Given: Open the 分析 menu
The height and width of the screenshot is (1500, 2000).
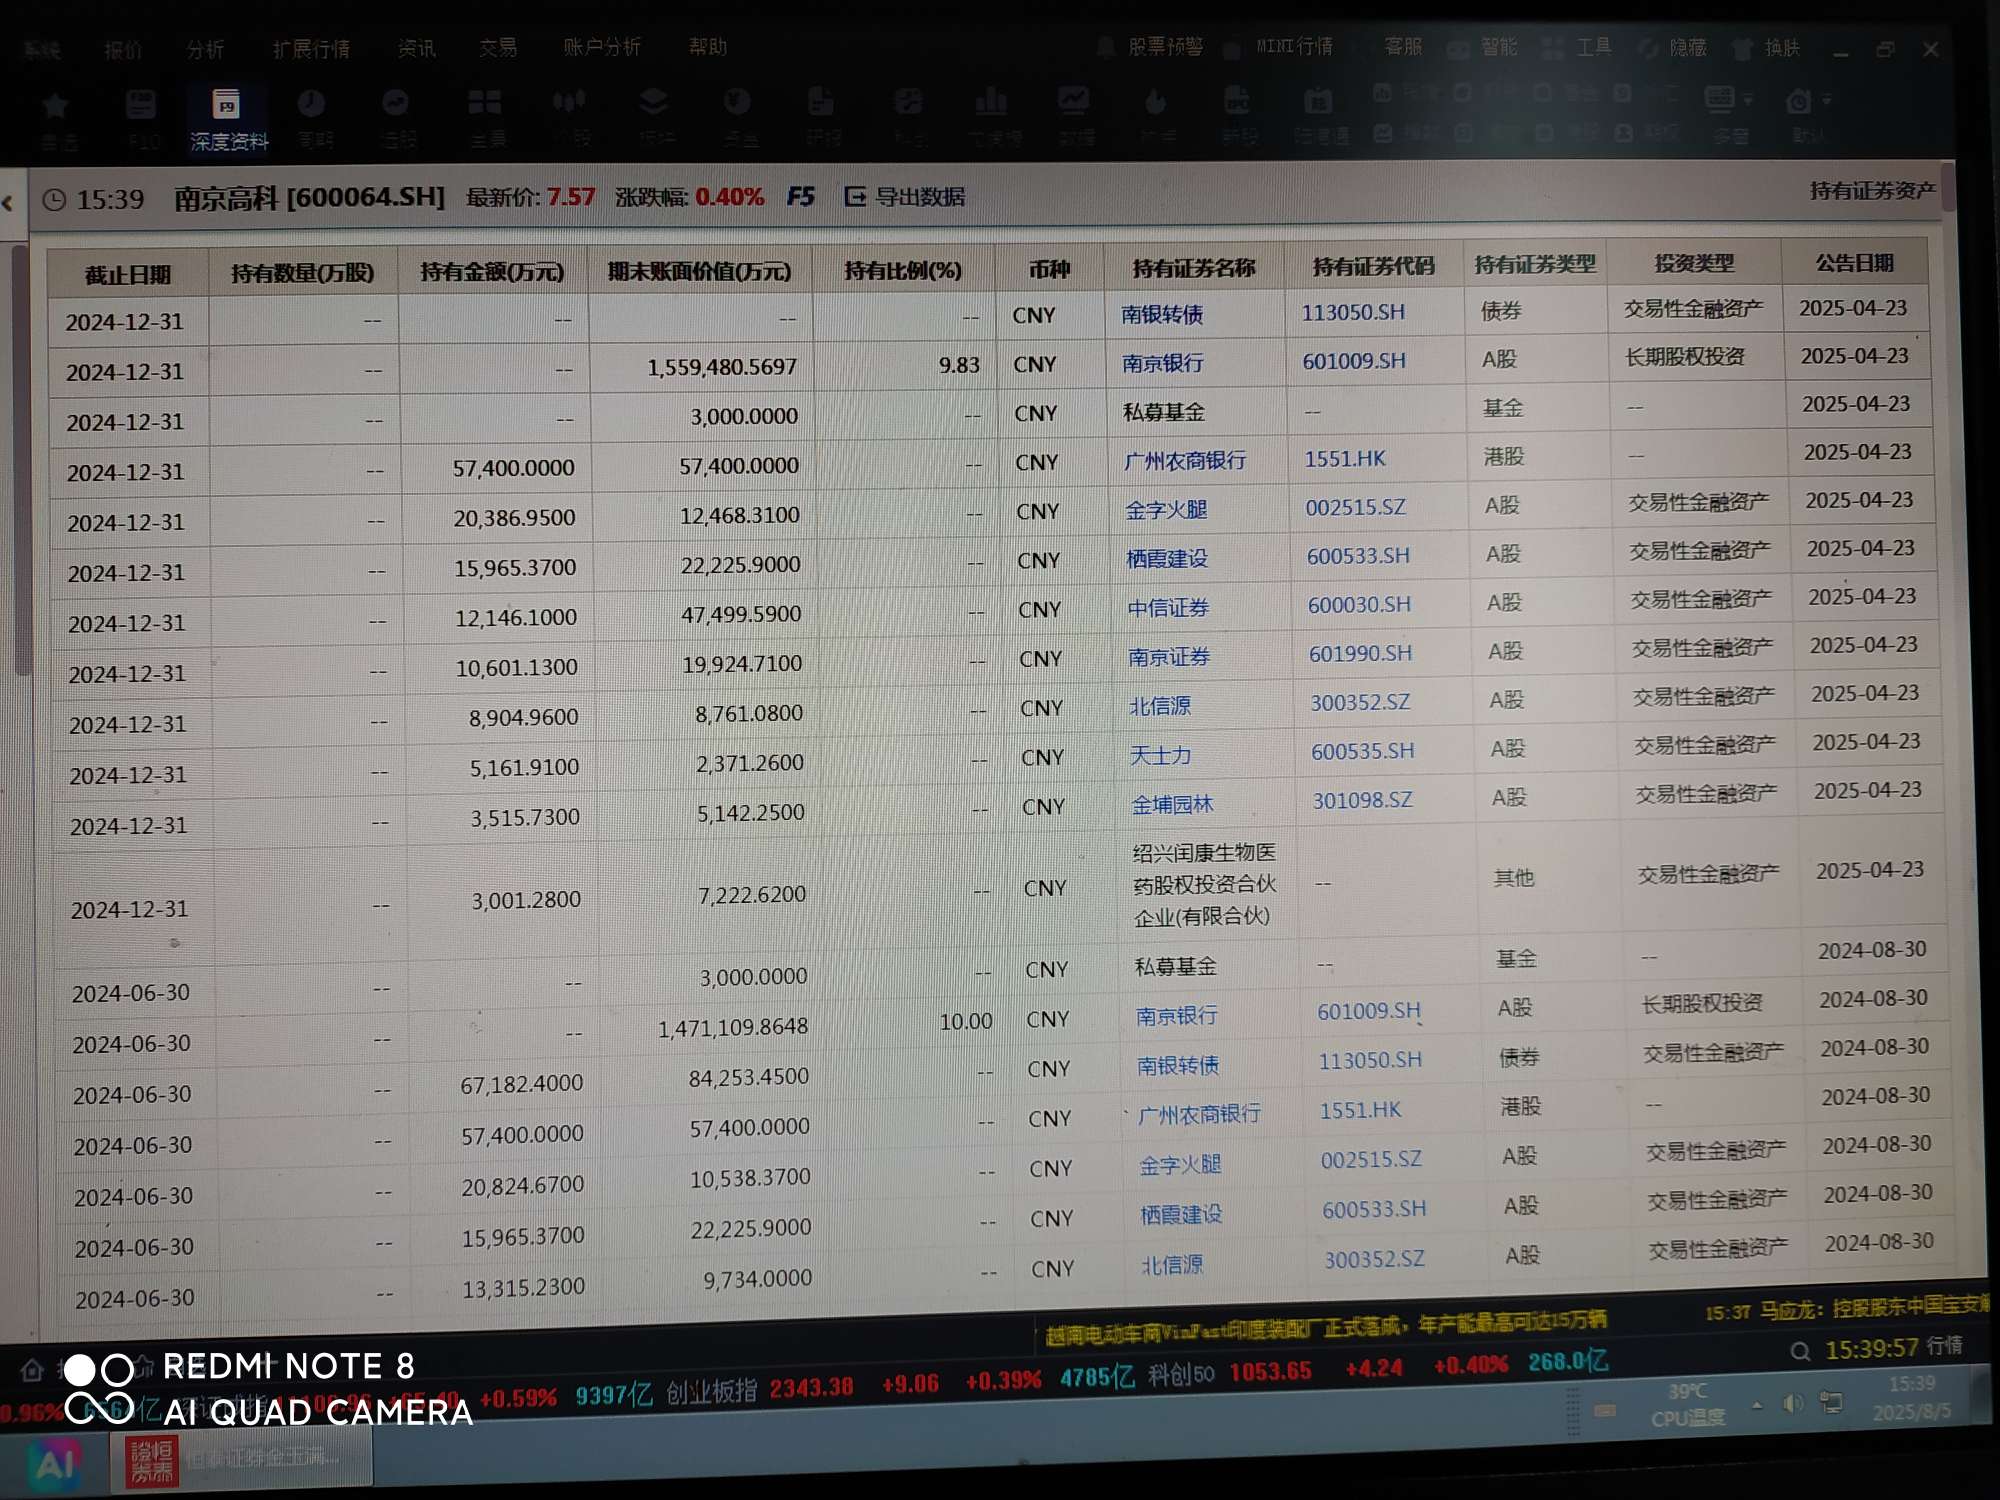Looking at the screenshot, I should pos(205,49).
